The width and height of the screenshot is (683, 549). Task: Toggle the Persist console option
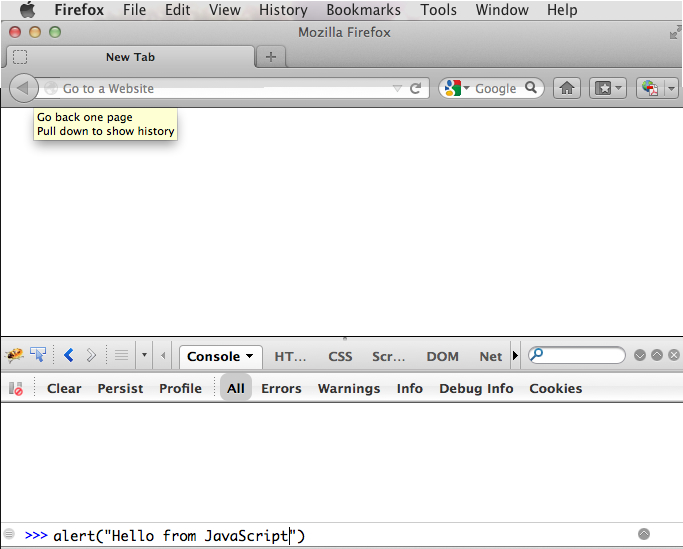(x=120, y=388)
